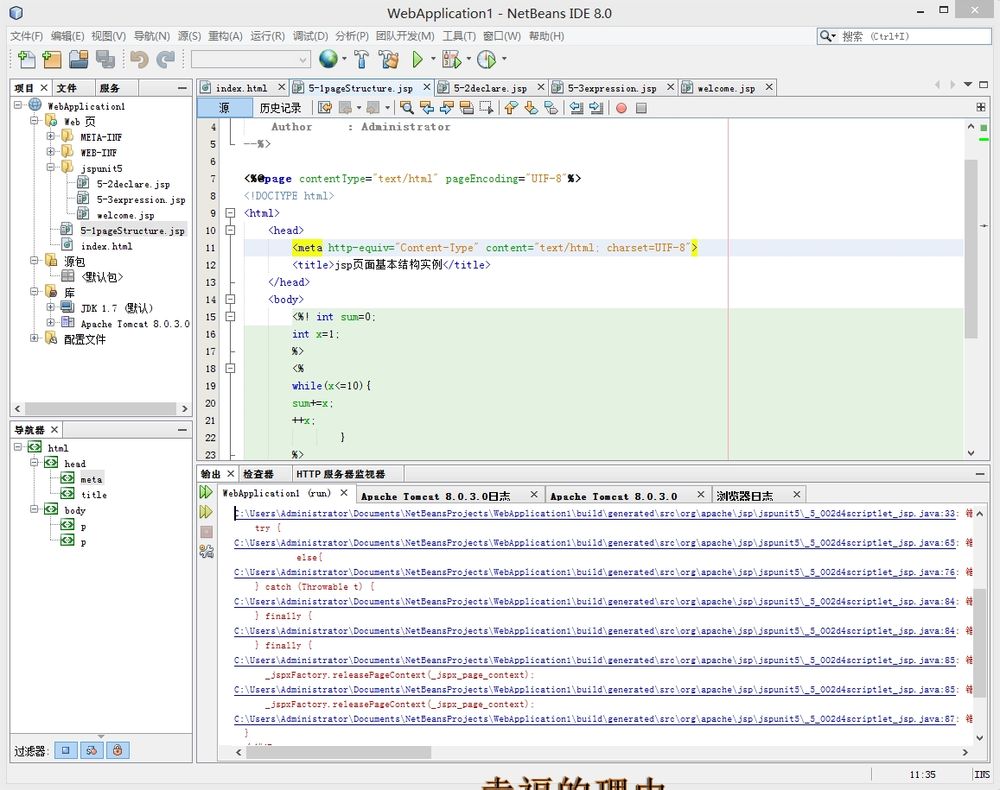Click the Find Selection magnifier icon
The width and height of the screenshot is (1000, 790).
(x=406, y=108)
